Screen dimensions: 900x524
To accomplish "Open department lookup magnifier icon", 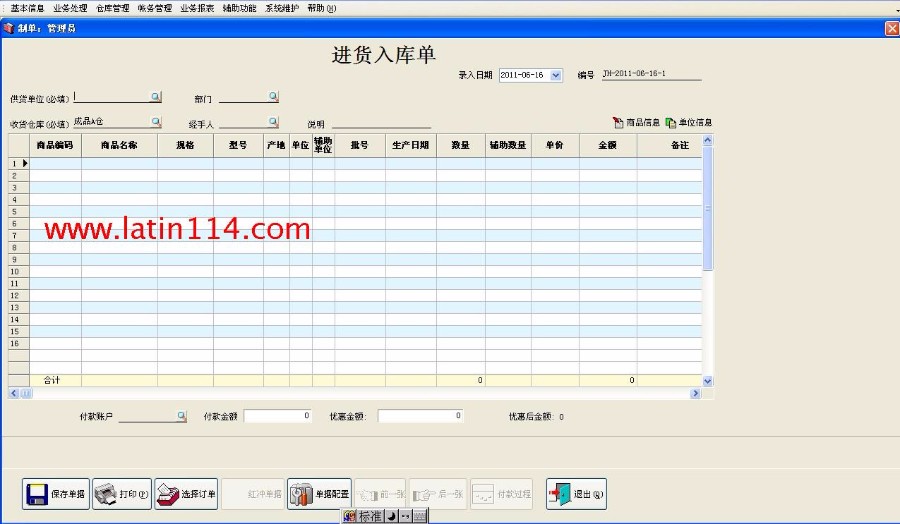I will coord(274,96).
